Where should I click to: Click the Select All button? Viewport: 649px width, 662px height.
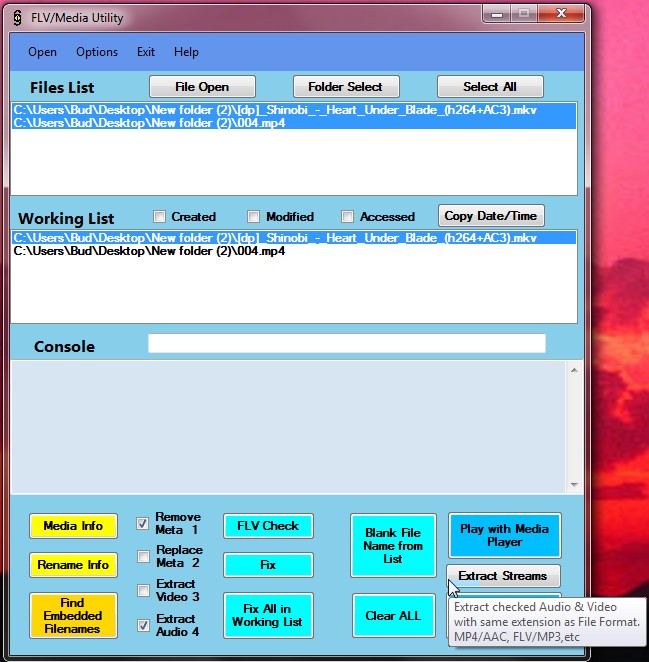pos(490,87)
